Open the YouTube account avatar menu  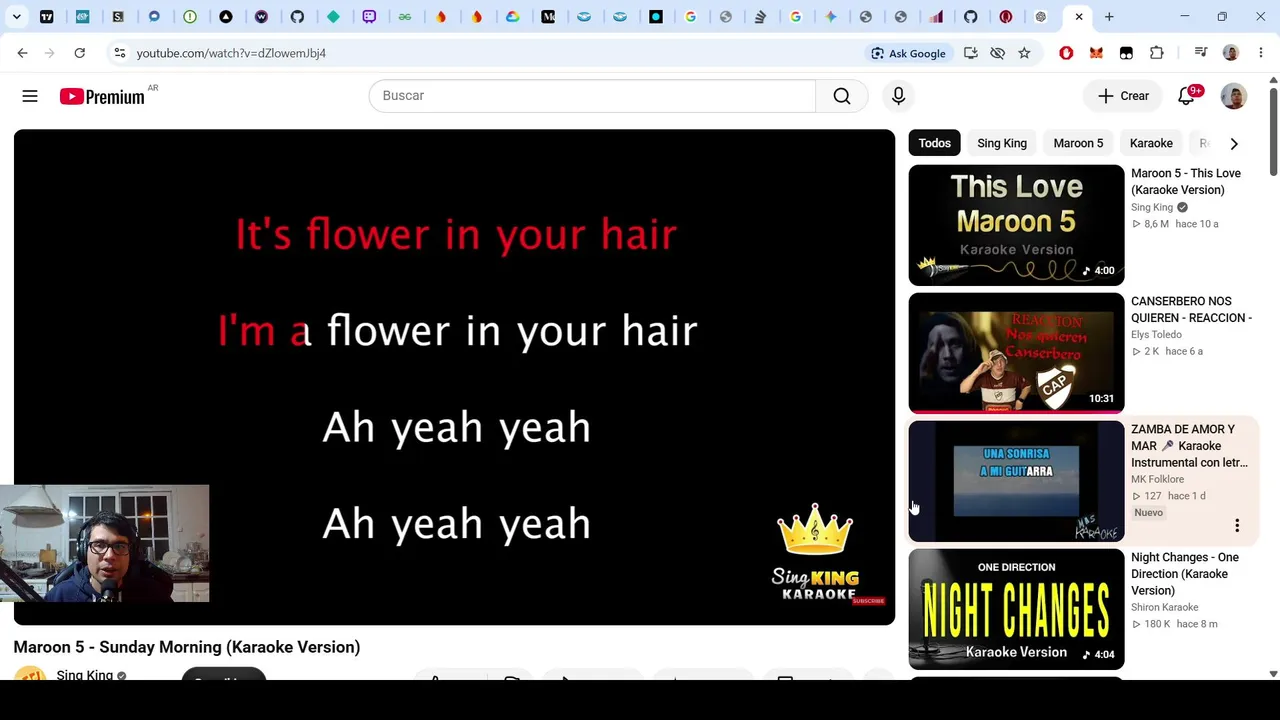[x=1234, y=96]
